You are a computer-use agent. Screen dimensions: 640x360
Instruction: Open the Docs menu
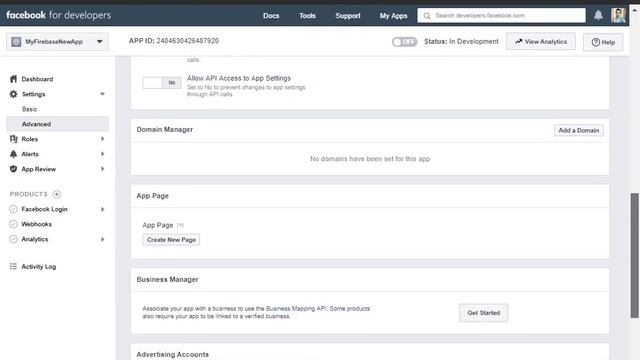271,16
